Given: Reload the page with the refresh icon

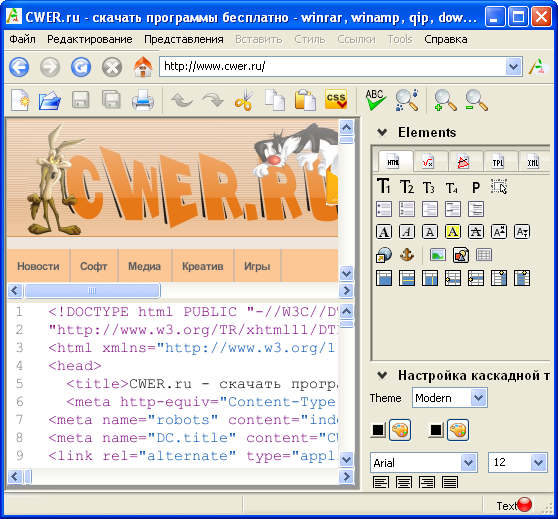Looking at the screenshot, I should [x=81, y=67].
